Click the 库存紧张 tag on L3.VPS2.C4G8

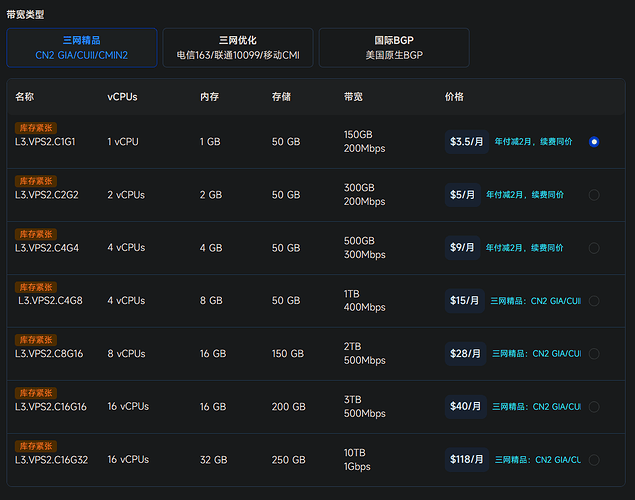point(36,287)
